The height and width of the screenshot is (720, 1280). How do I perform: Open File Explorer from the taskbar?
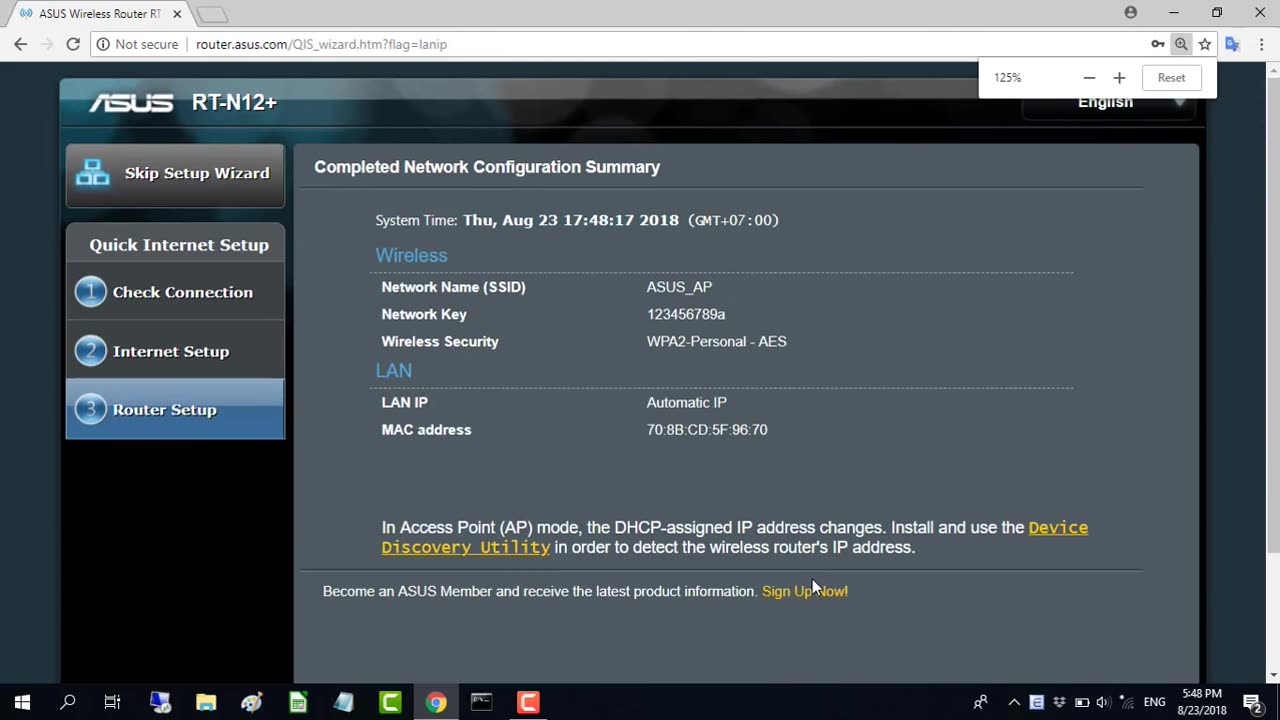pos(206,702)
